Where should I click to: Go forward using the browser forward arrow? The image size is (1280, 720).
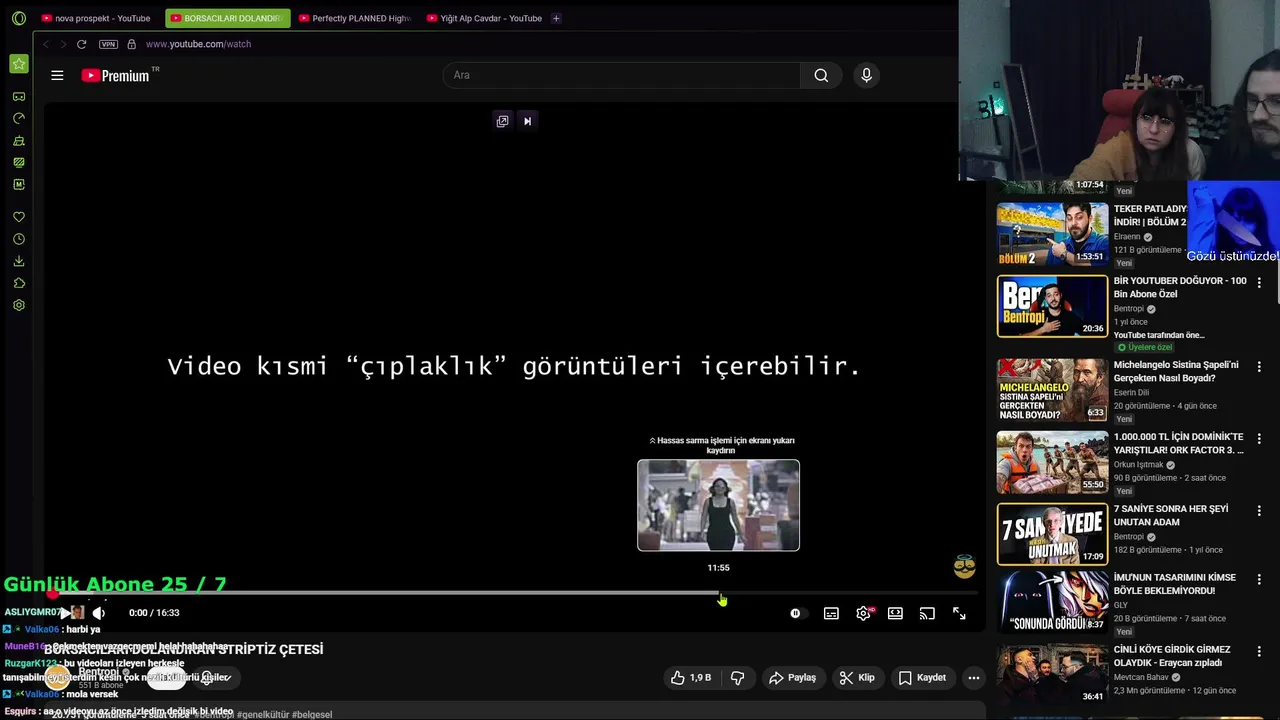point(62,44)
